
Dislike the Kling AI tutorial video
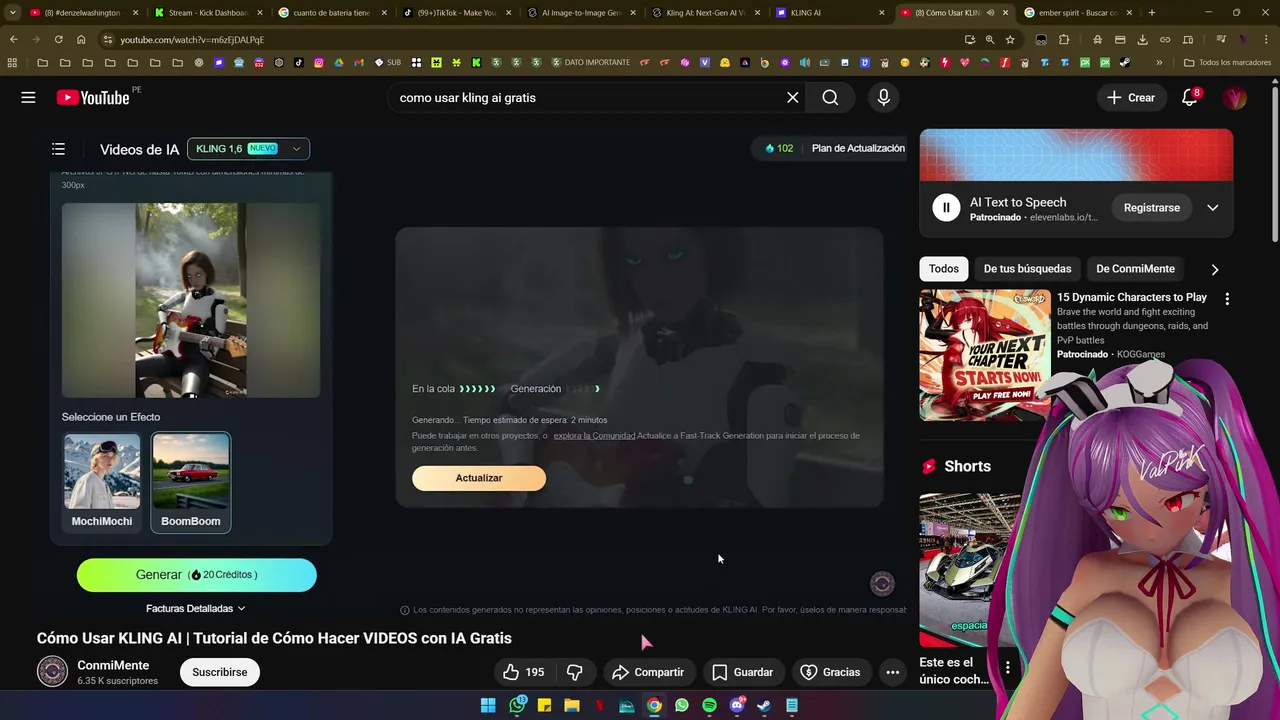coord(575,672)
